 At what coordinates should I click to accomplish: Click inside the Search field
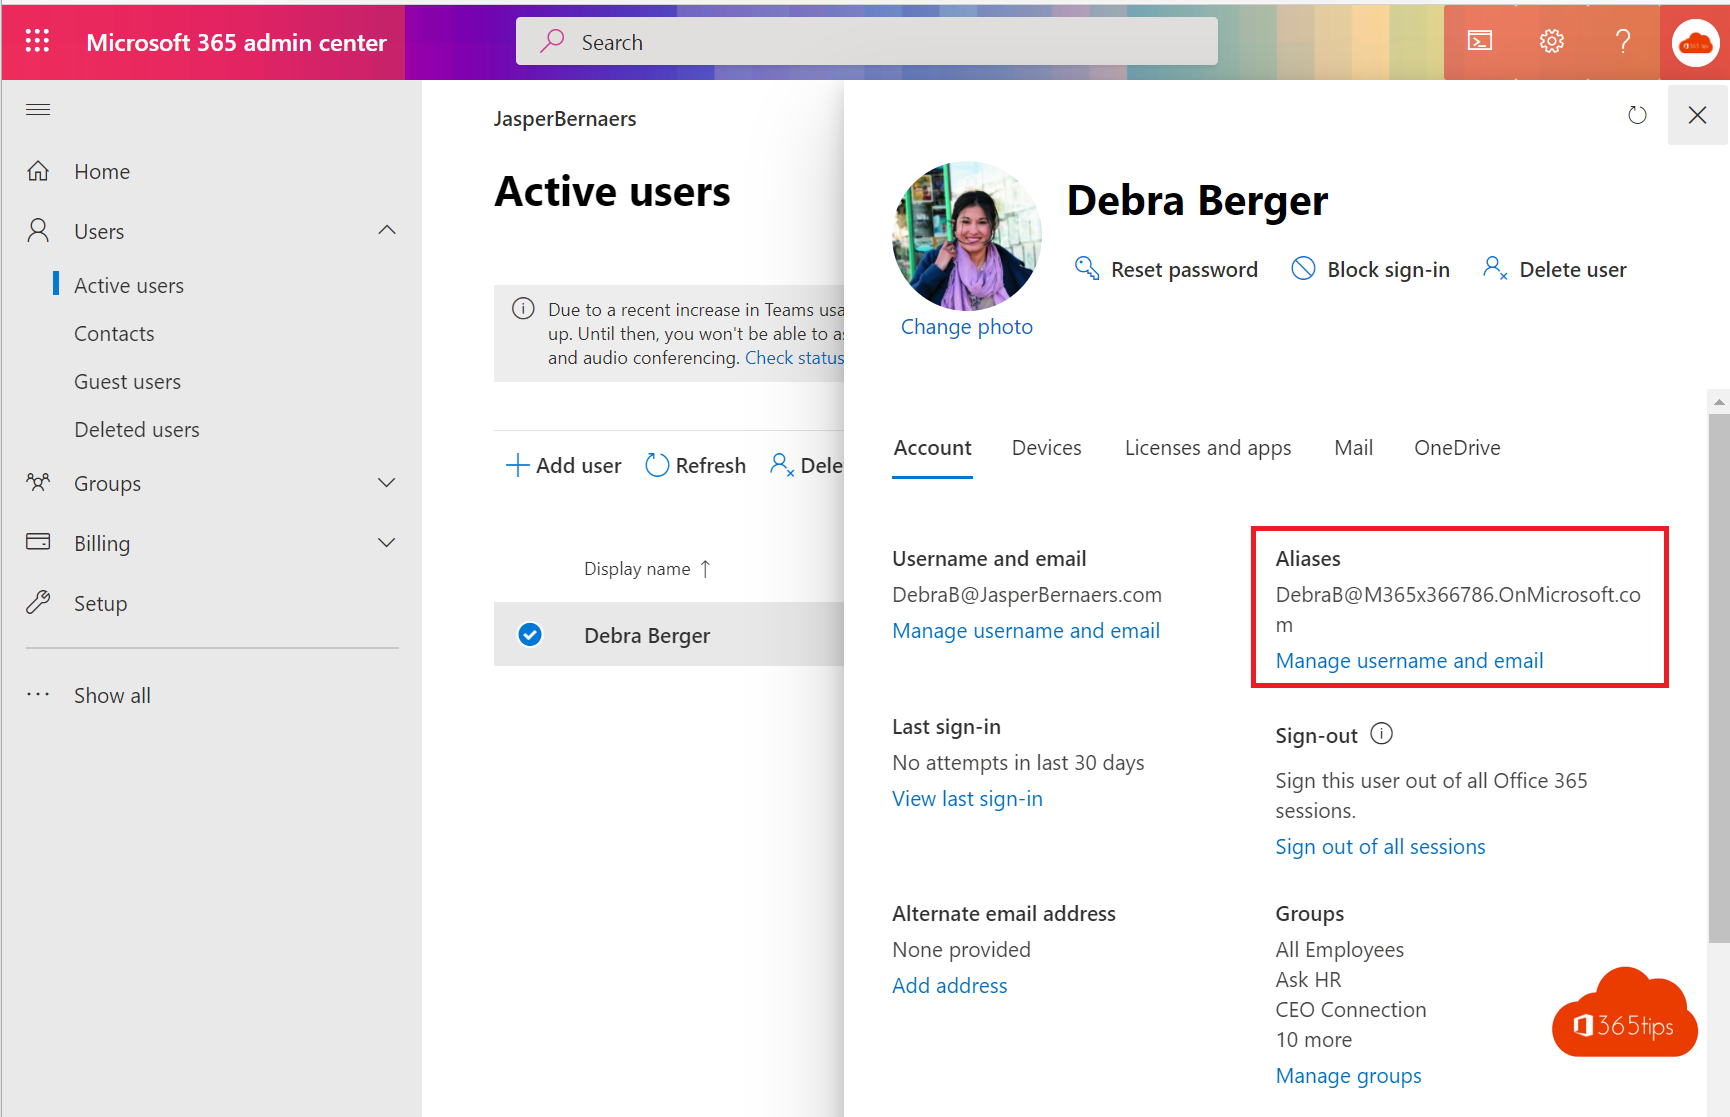coord(865,41)
